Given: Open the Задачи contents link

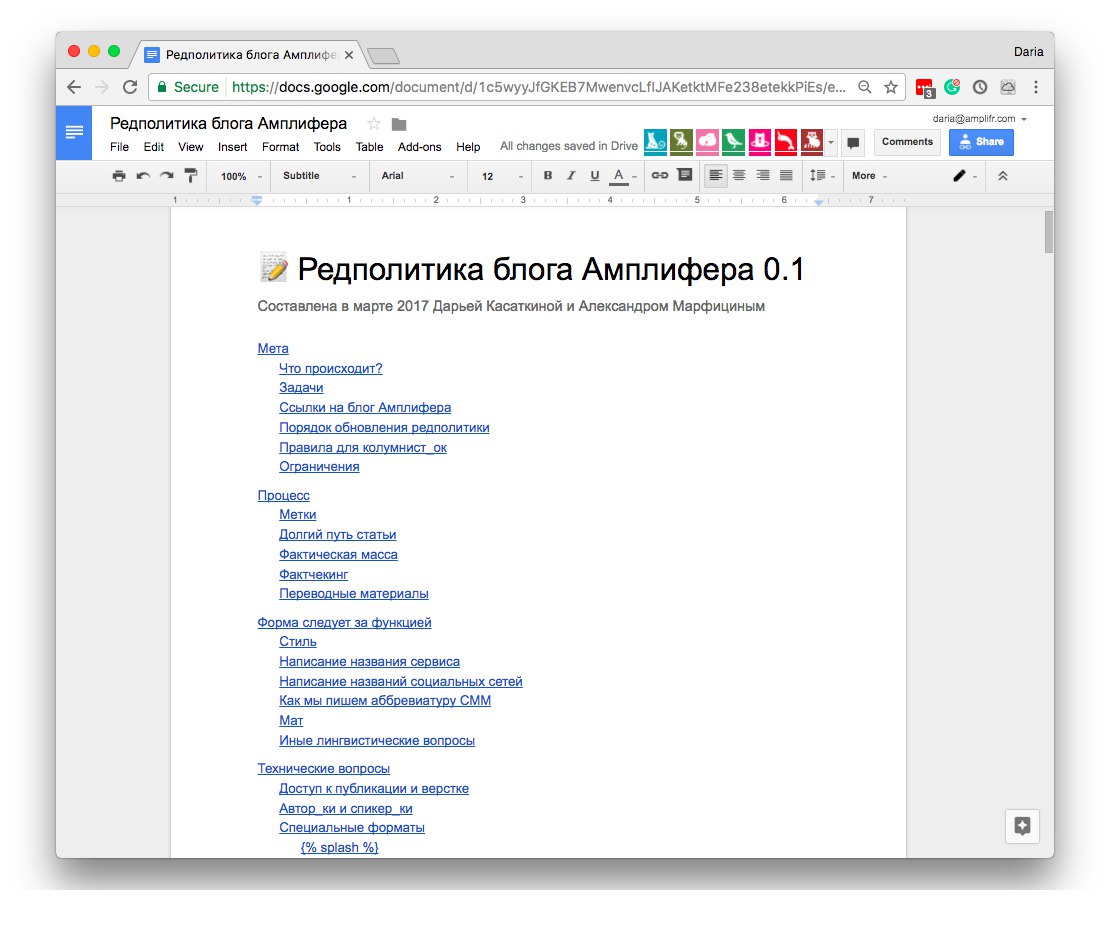Looking at the screenshot, I should [301, 387].
